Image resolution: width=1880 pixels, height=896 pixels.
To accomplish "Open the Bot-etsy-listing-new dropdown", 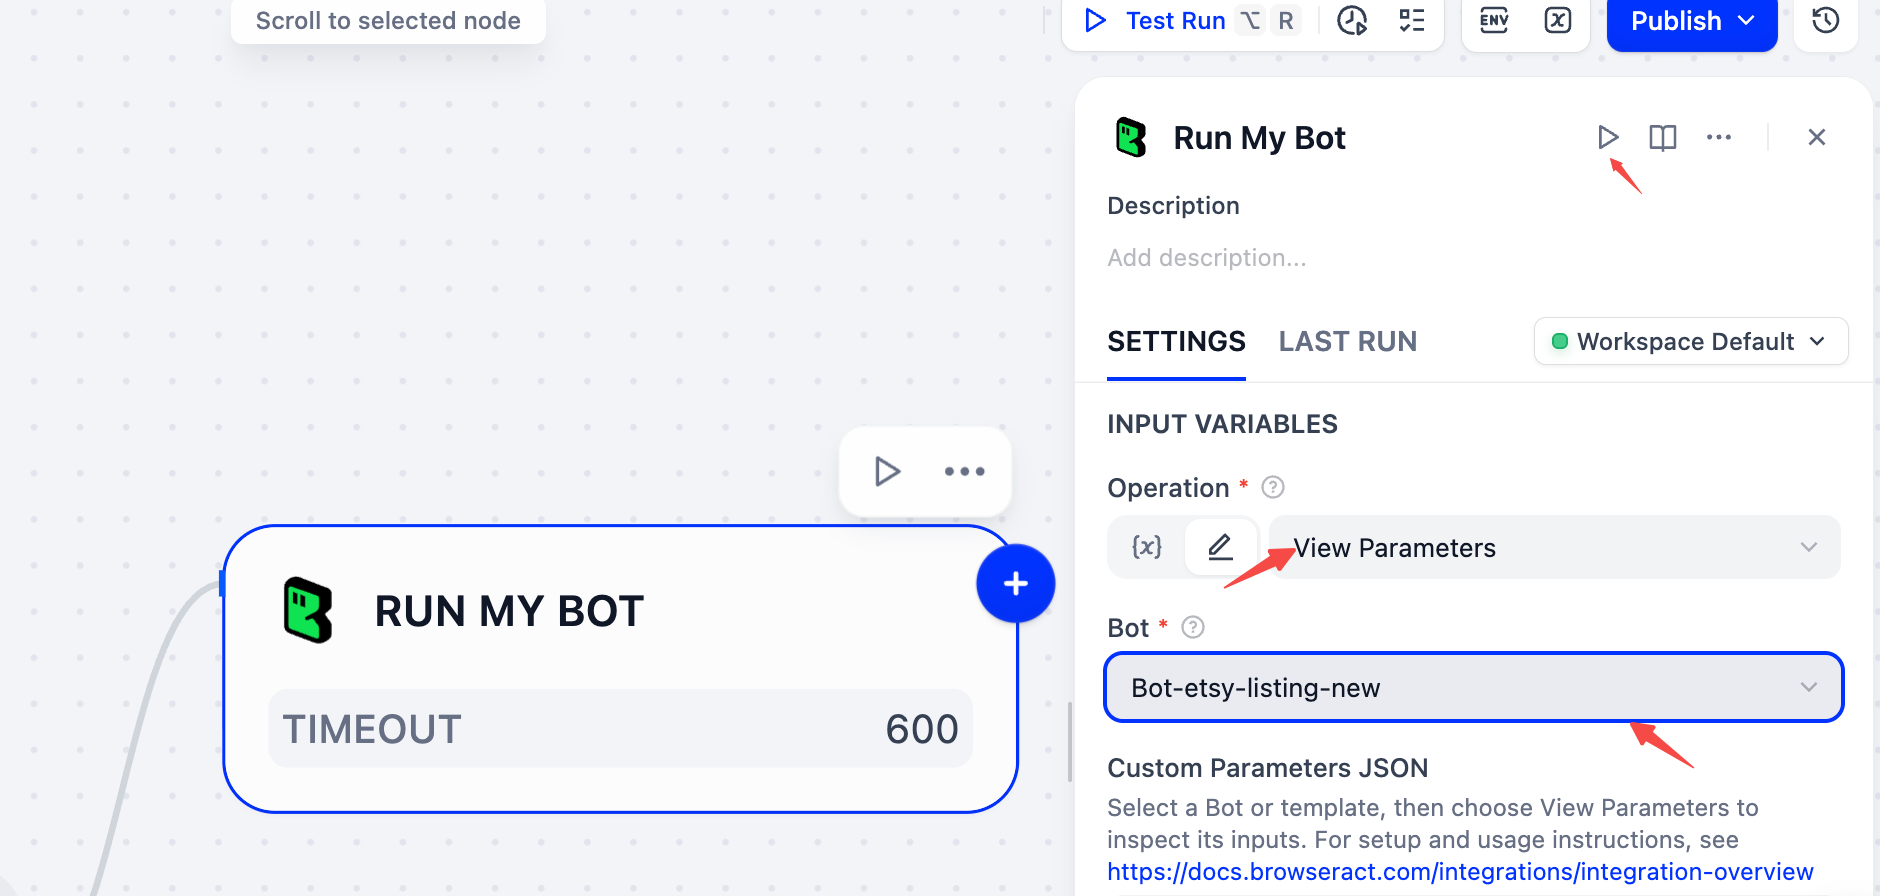I will 1474,687.
